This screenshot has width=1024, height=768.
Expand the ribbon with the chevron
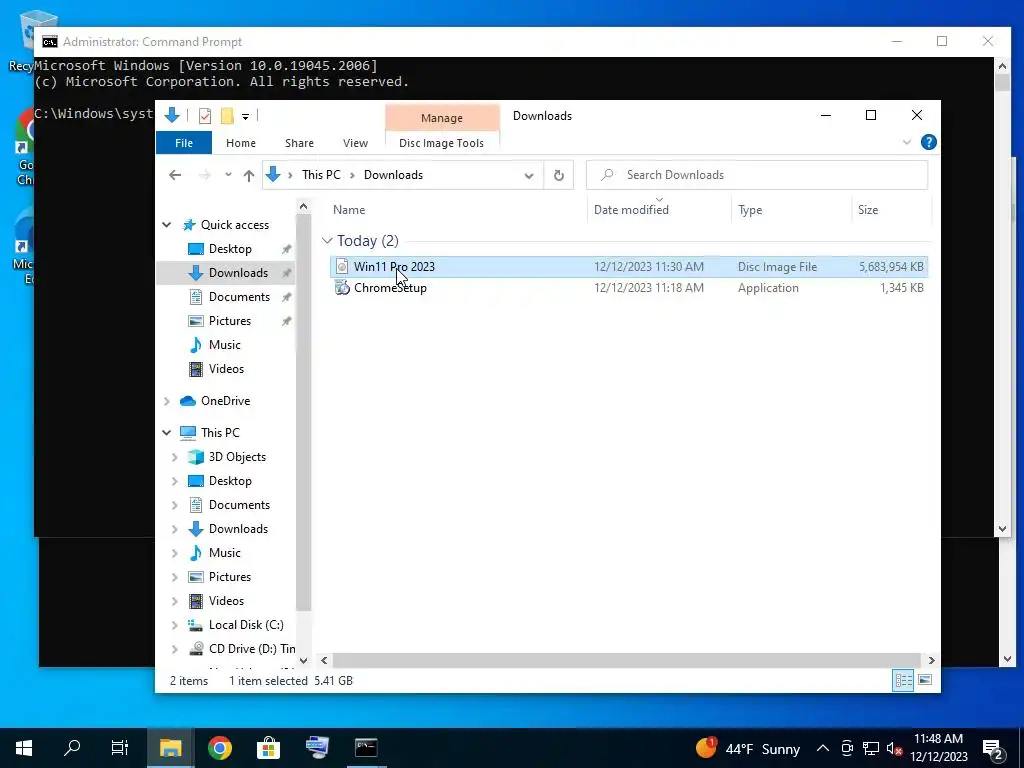click(x=906, y=142)
